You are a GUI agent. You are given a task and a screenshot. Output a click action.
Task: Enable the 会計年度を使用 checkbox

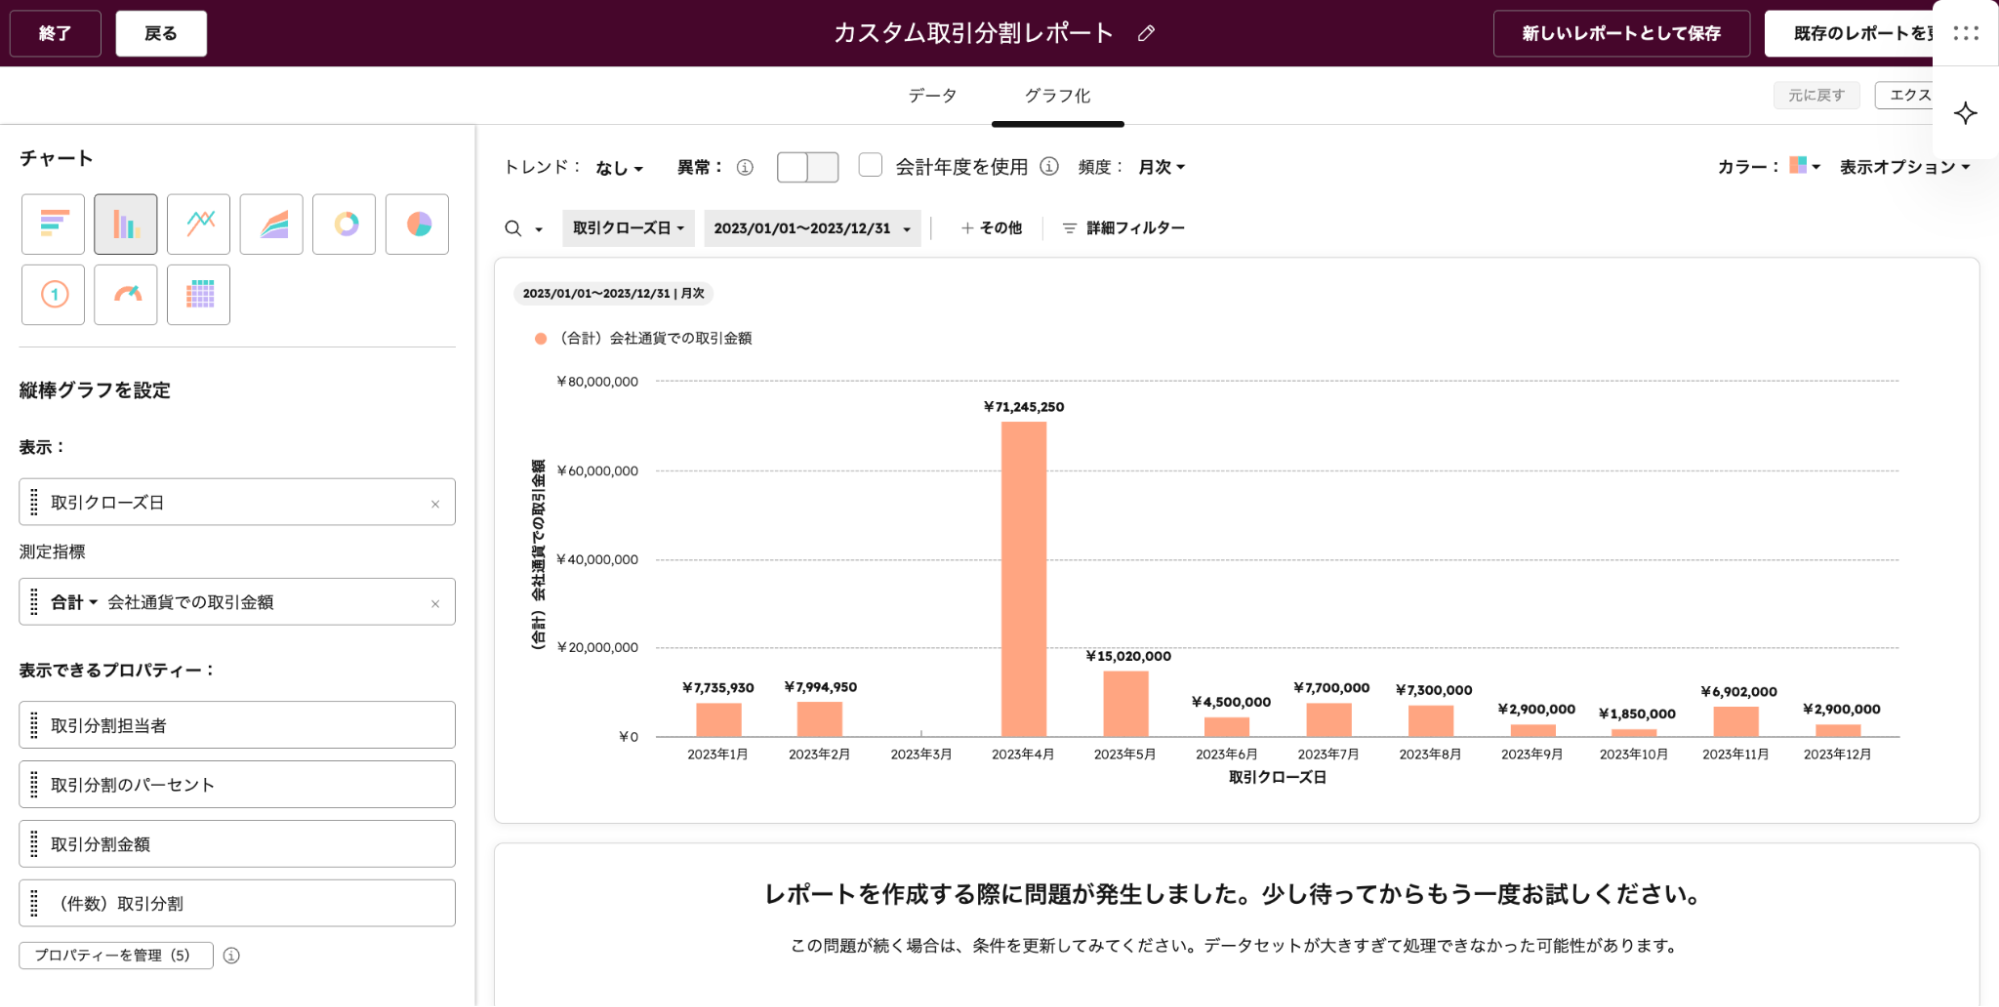[x=870, y=166]
